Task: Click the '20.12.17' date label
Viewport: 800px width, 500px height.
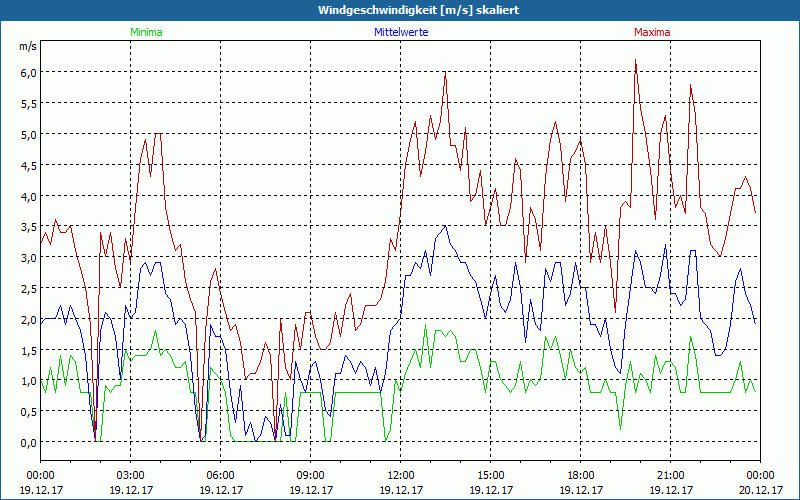Action: (x=760, y=490)
